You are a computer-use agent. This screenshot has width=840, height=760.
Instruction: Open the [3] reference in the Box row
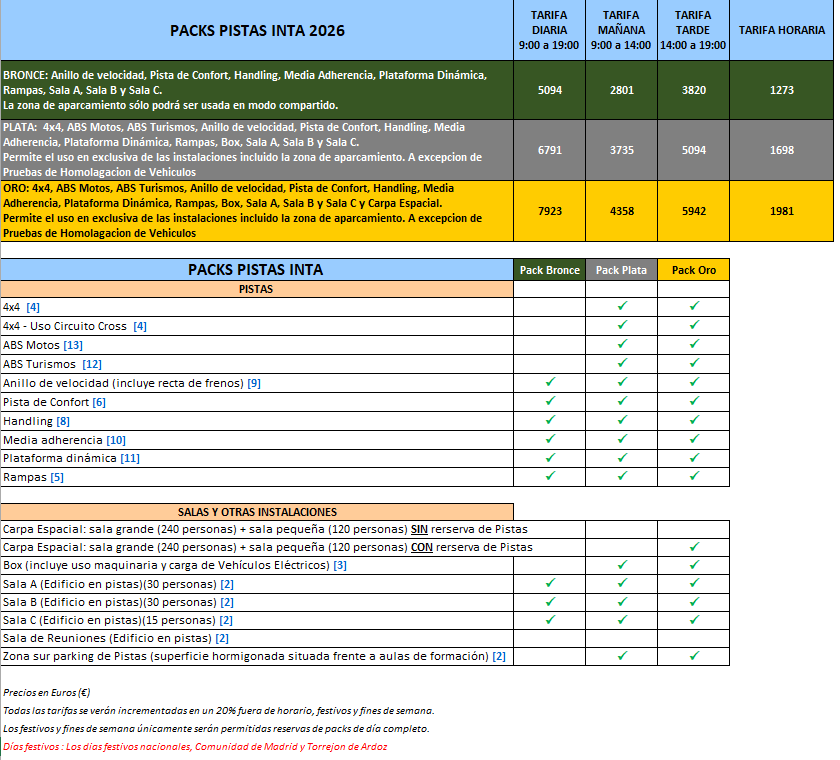[340, 565]
